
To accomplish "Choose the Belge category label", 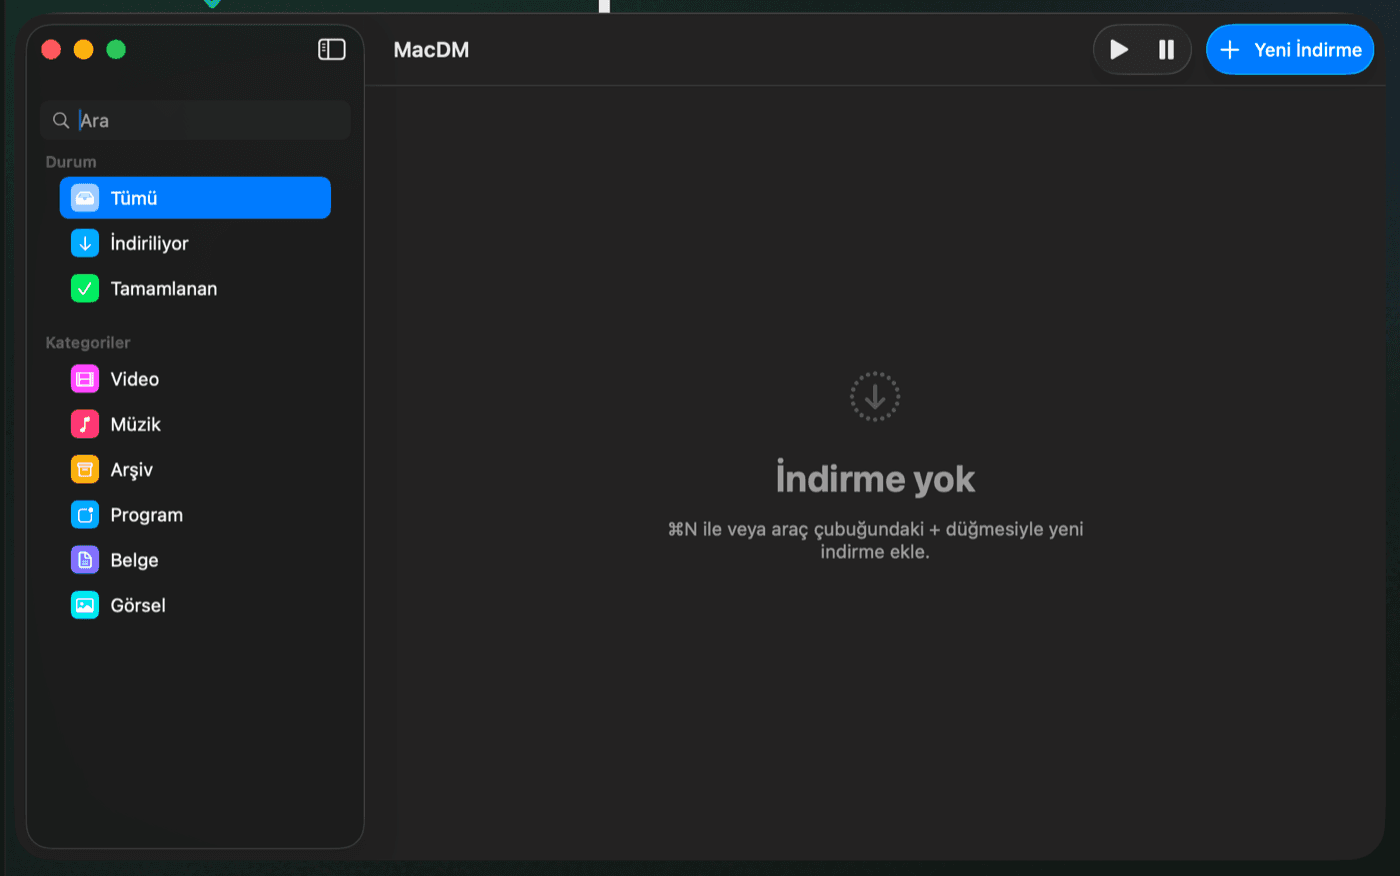I will [x=135, y=560].
